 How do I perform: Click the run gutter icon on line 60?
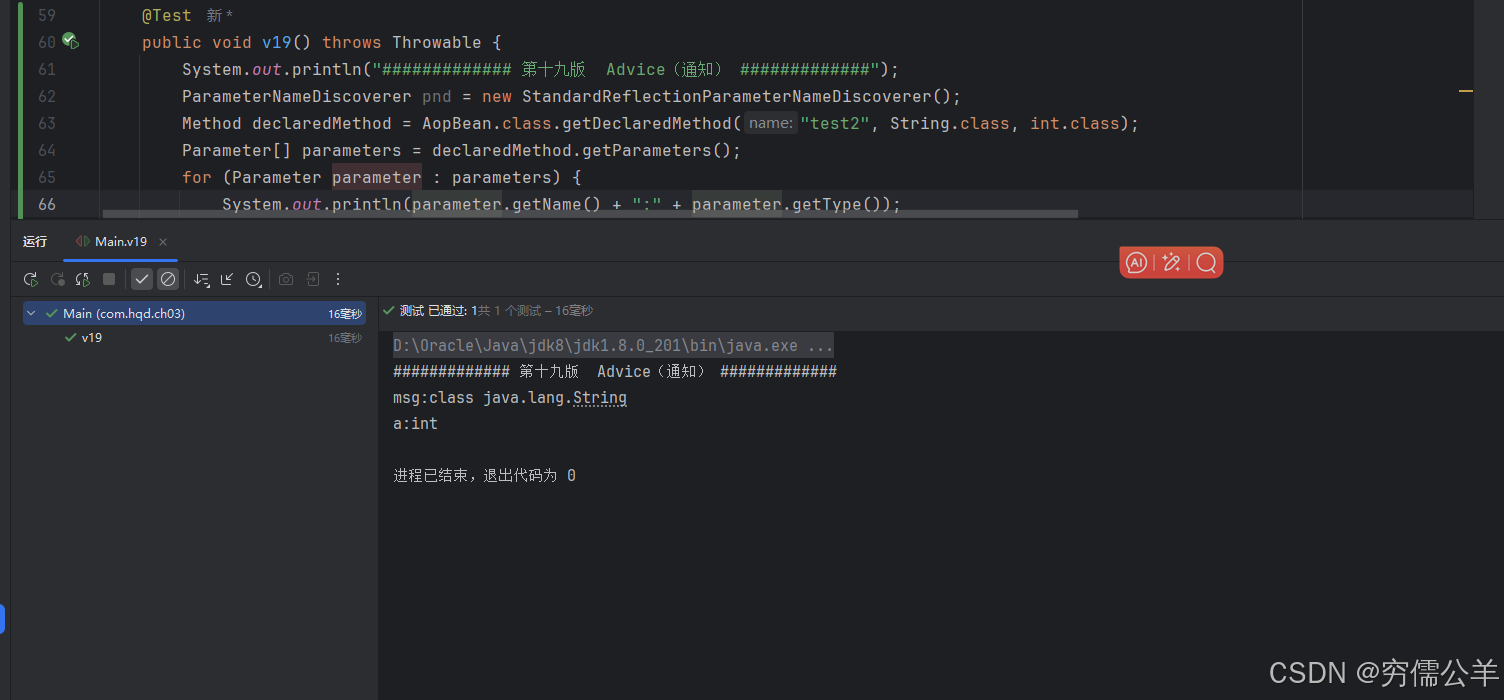point(70,41)
